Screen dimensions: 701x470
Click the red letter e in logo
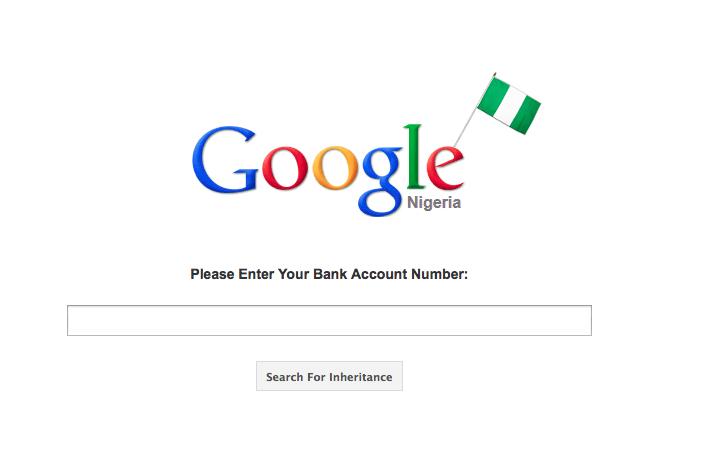pyautogui.click(x=445, y=168)
